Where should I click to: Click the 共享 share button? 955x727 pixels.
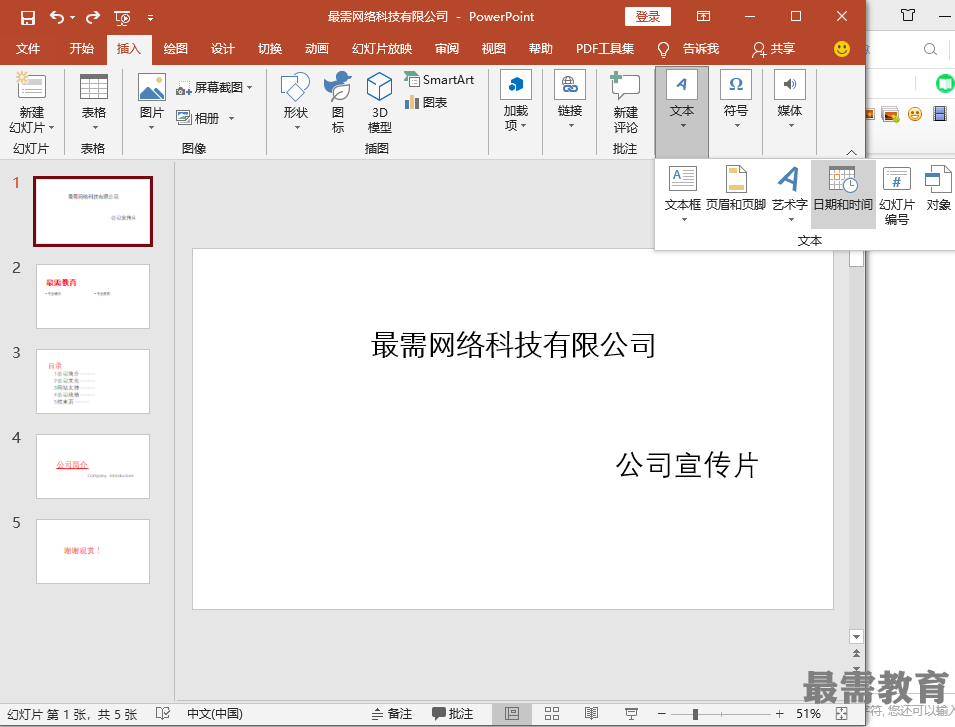tap(774, 49)
